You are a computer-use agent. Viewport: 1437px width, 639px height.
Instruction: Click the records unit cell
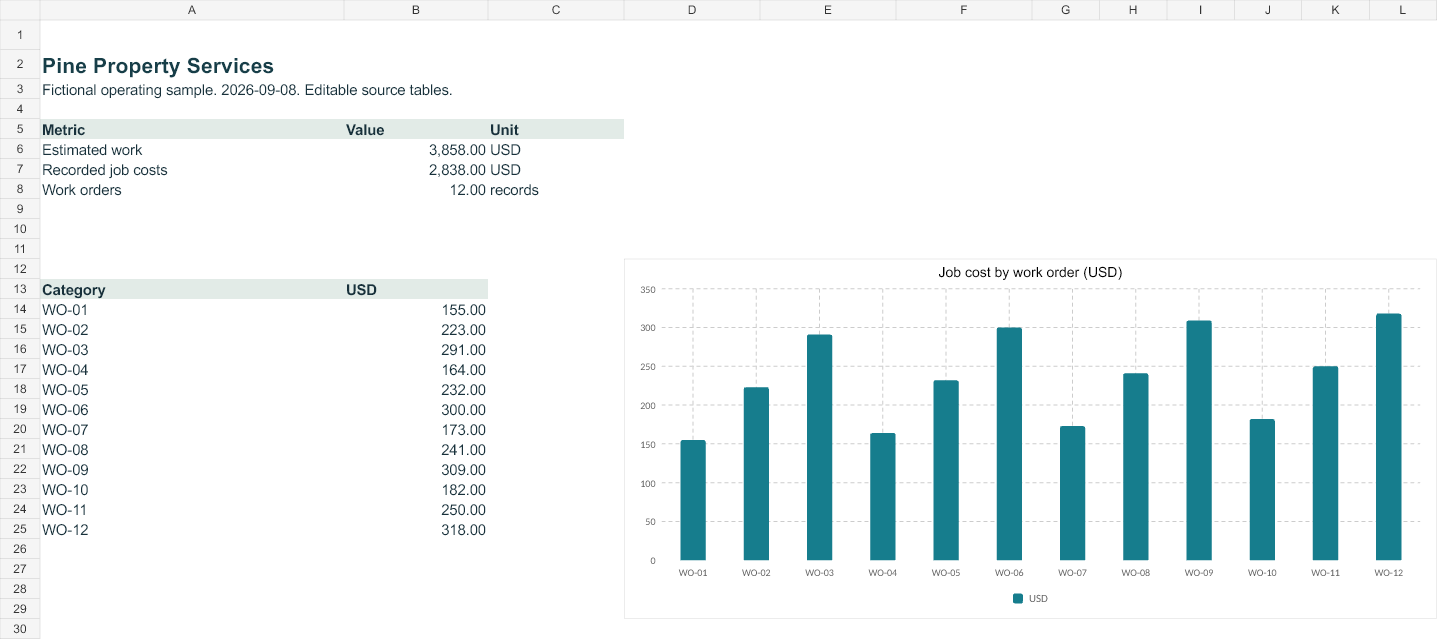click(x=556, y=189)
